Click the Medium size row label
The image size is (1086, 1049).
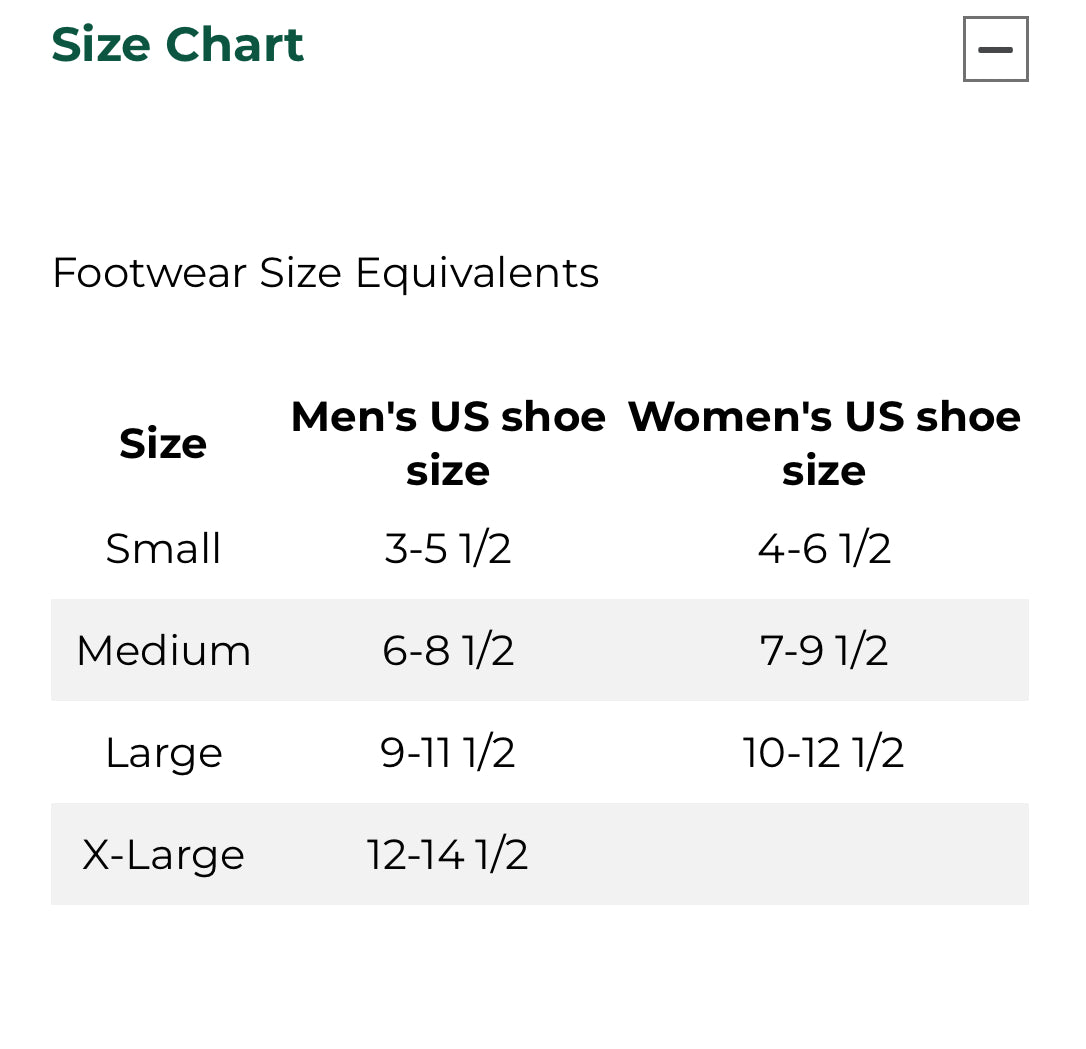click(163, 651)
